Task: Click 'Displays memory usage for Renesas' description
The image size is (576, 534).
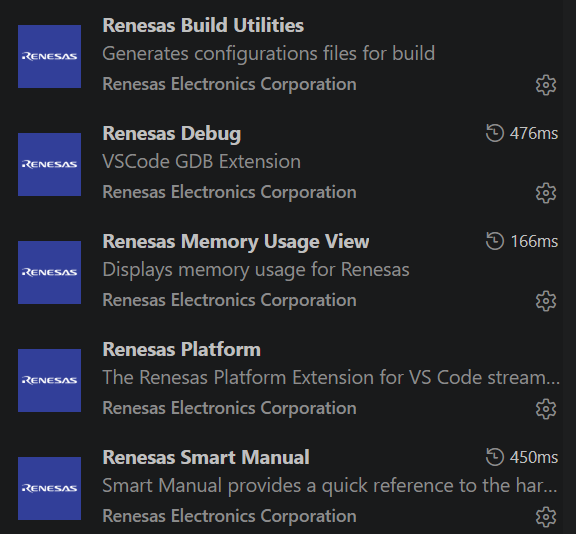Action: tap(256, 270)
